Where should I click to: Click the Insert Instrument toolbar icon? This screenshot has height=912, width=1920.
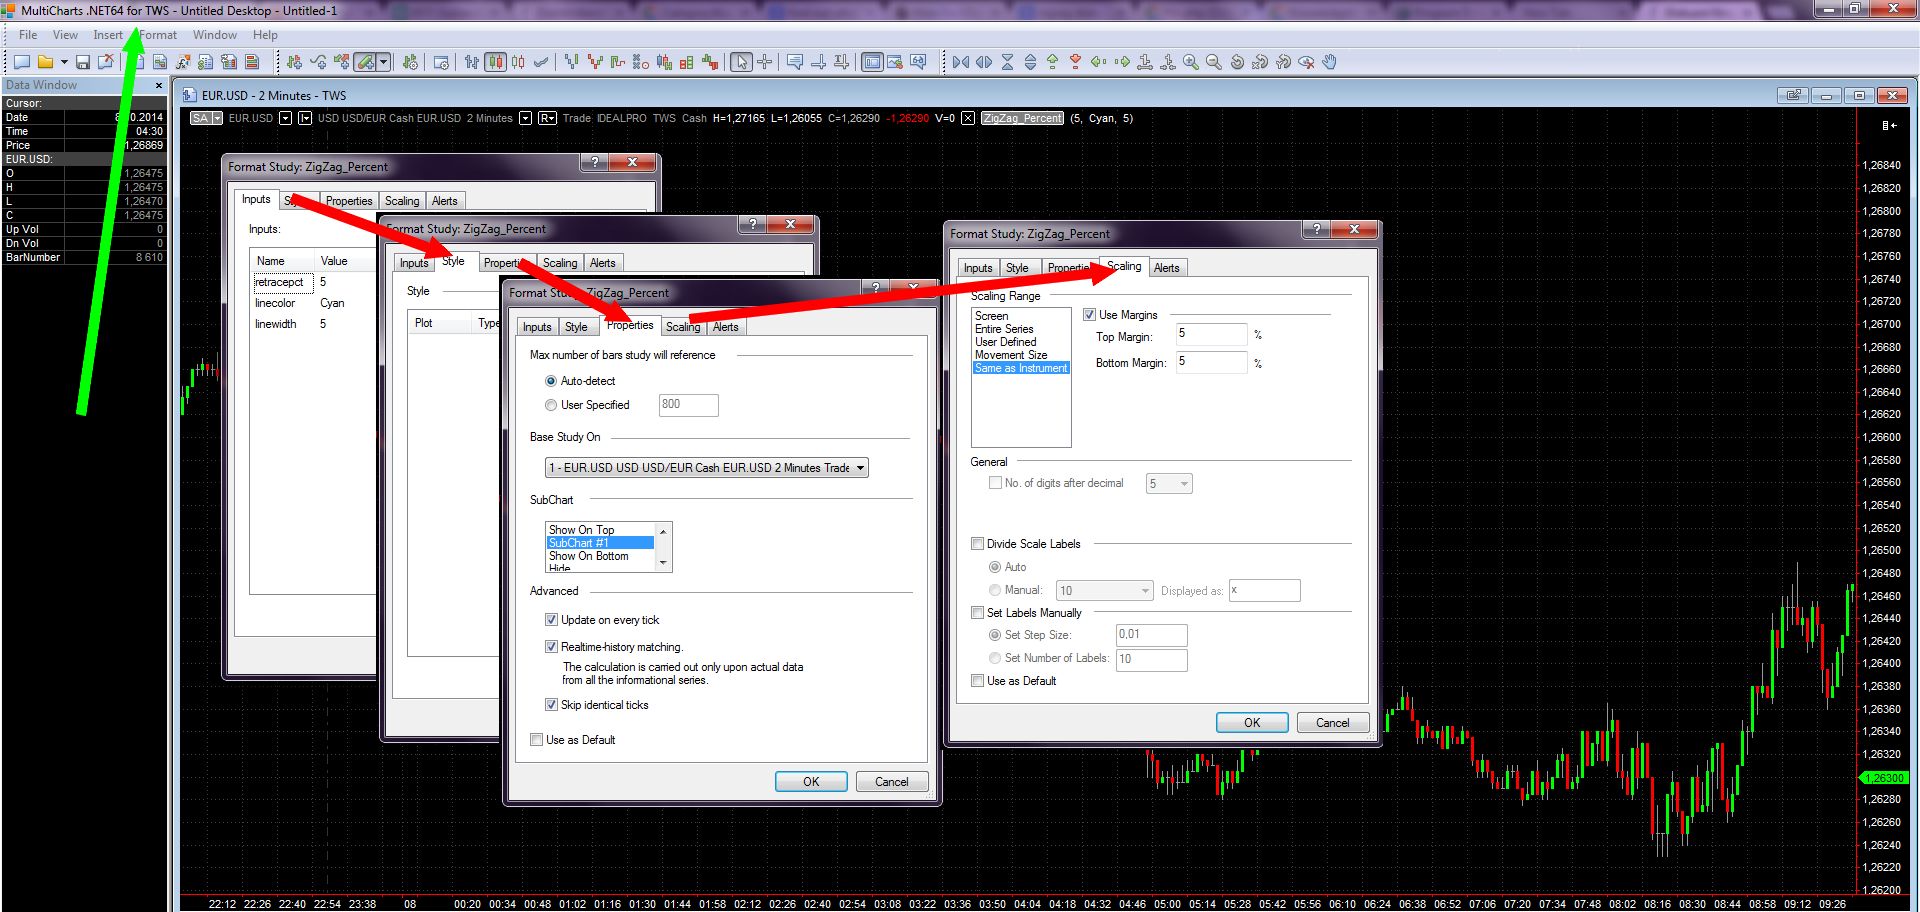click(294, 62)
